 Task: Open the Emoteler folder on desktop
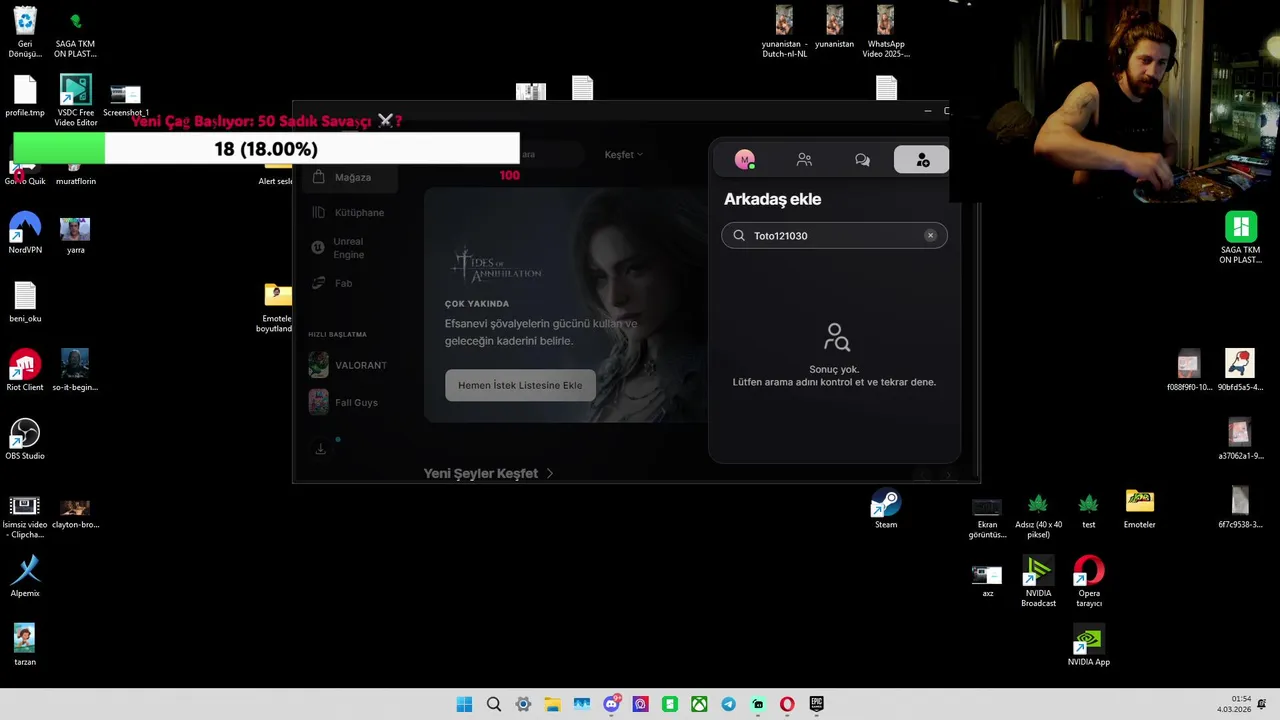pos(1139,508)
